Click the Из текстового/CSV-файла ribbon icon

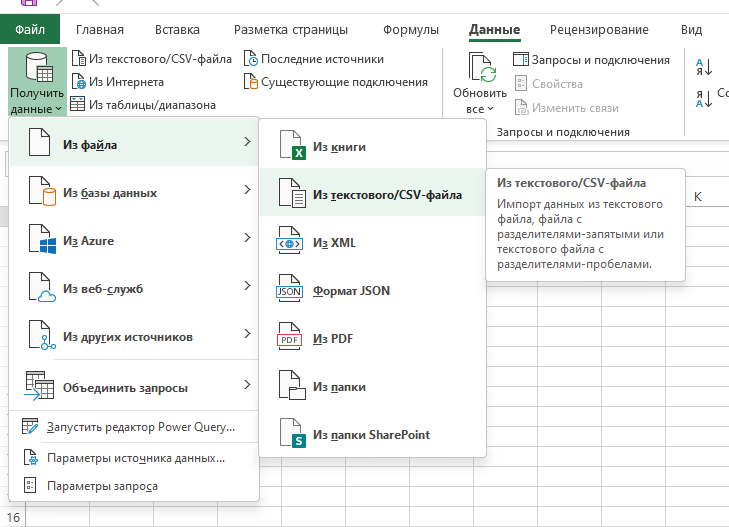coord(79,59)
